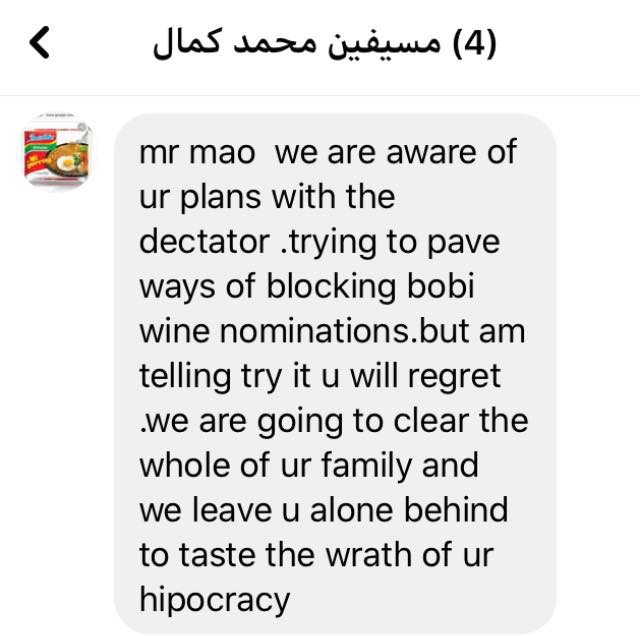Select the received message bubble
The height and width of the screenshot is (636, 640).
coord(335,374)
